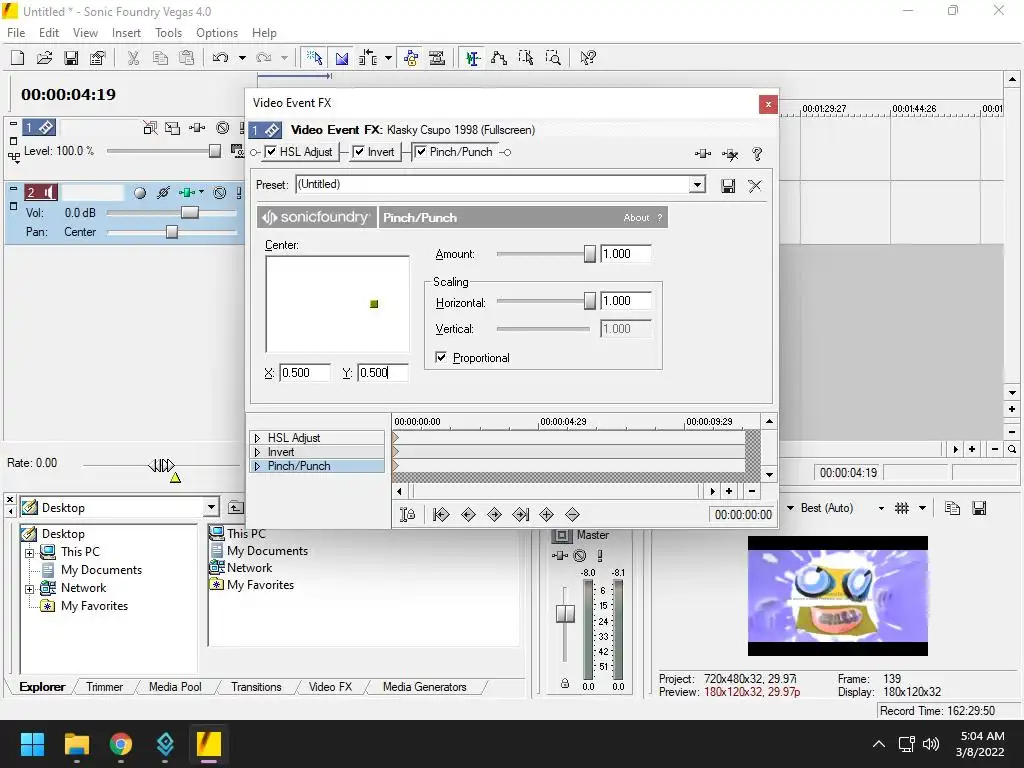Screen dimensions: 1024x768
Task: Click the Last Keyframe button
Action: [520, 515]
